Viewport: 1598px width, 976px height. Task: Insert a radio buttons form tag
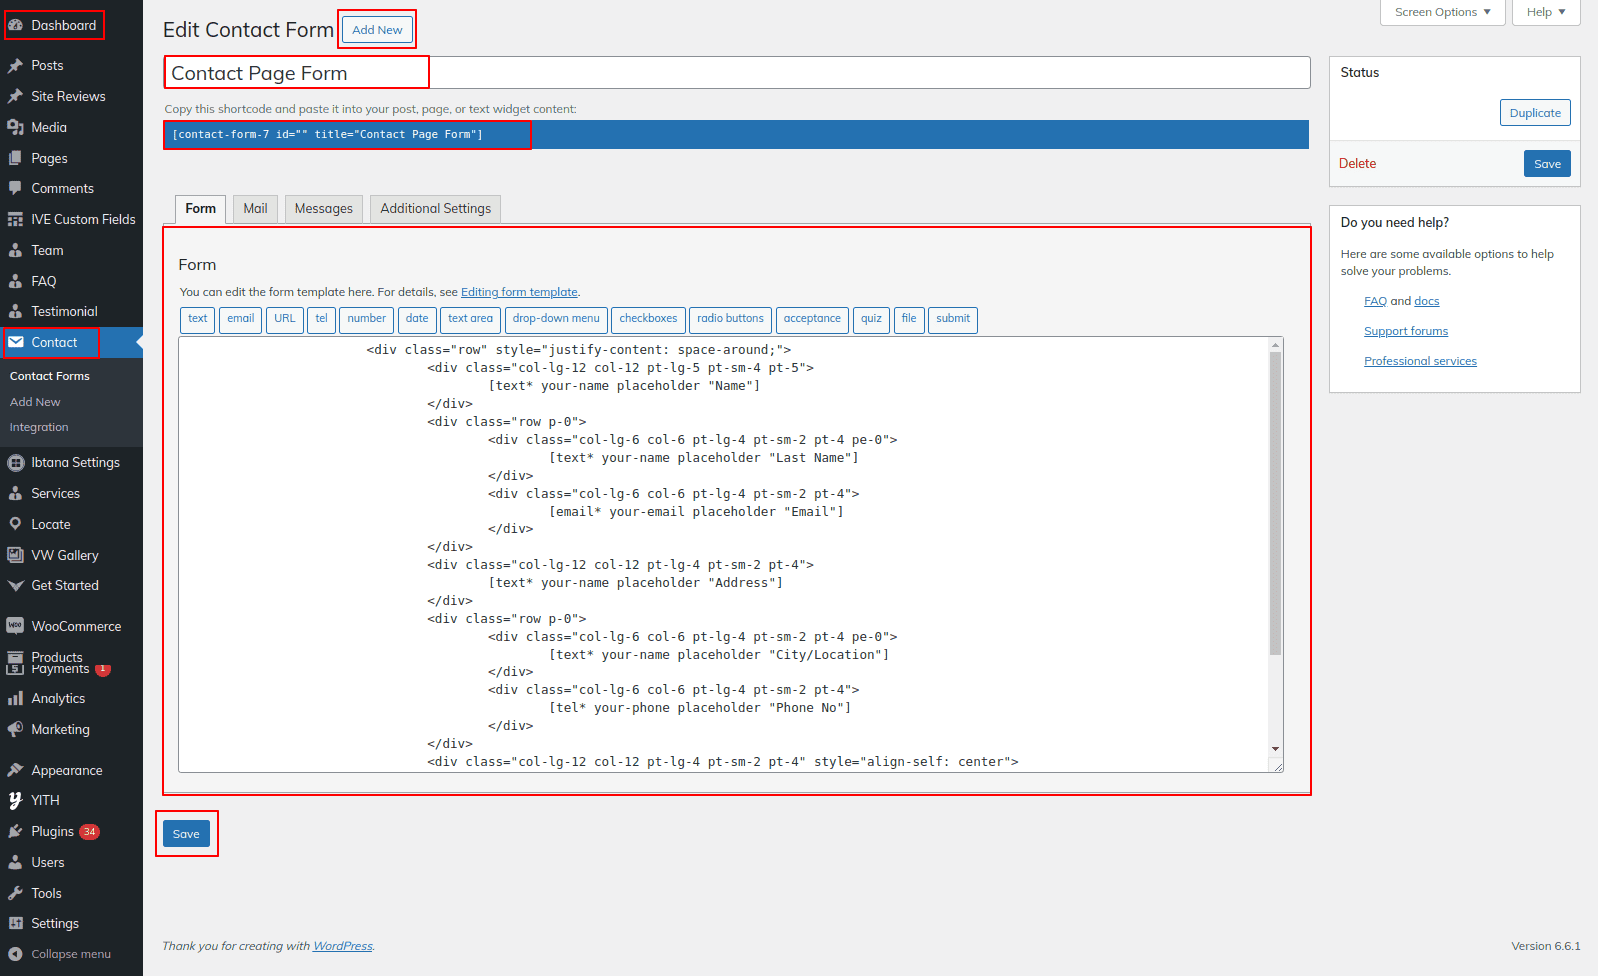click(x=730, y=319)
